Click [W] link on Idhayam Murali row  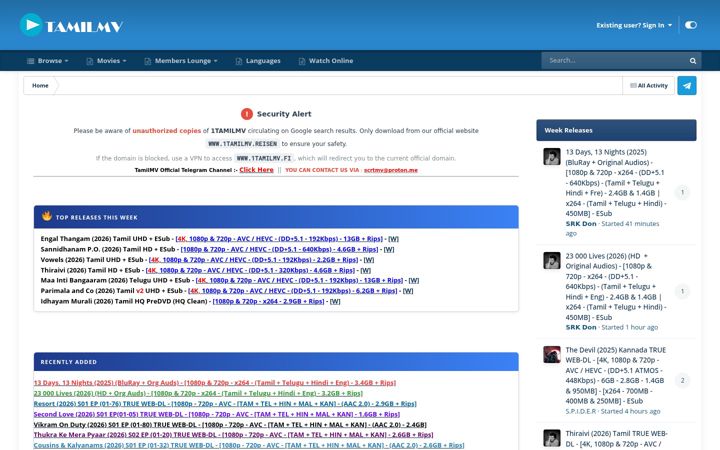335,302
